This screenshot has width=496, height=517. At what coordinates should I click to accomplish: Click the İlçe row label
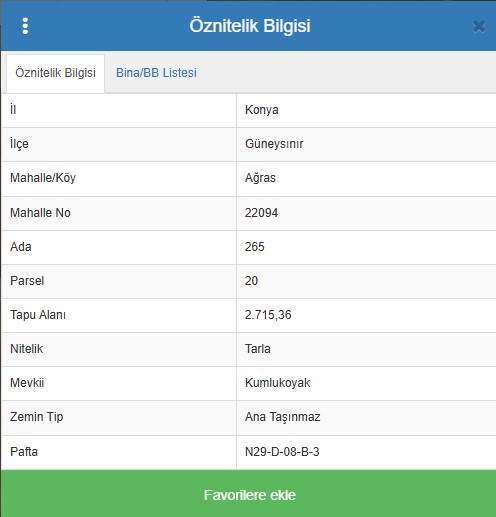19,144
